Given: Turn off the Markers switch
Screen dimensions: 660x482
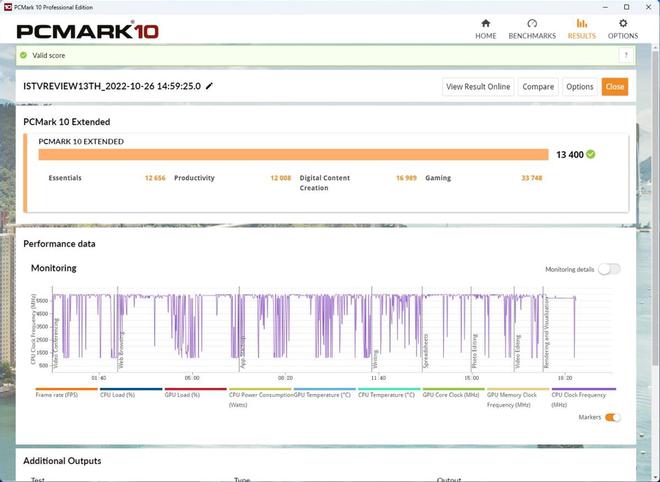Looking at the screenshot, I should pyautogui.click(x=612, y=417).
